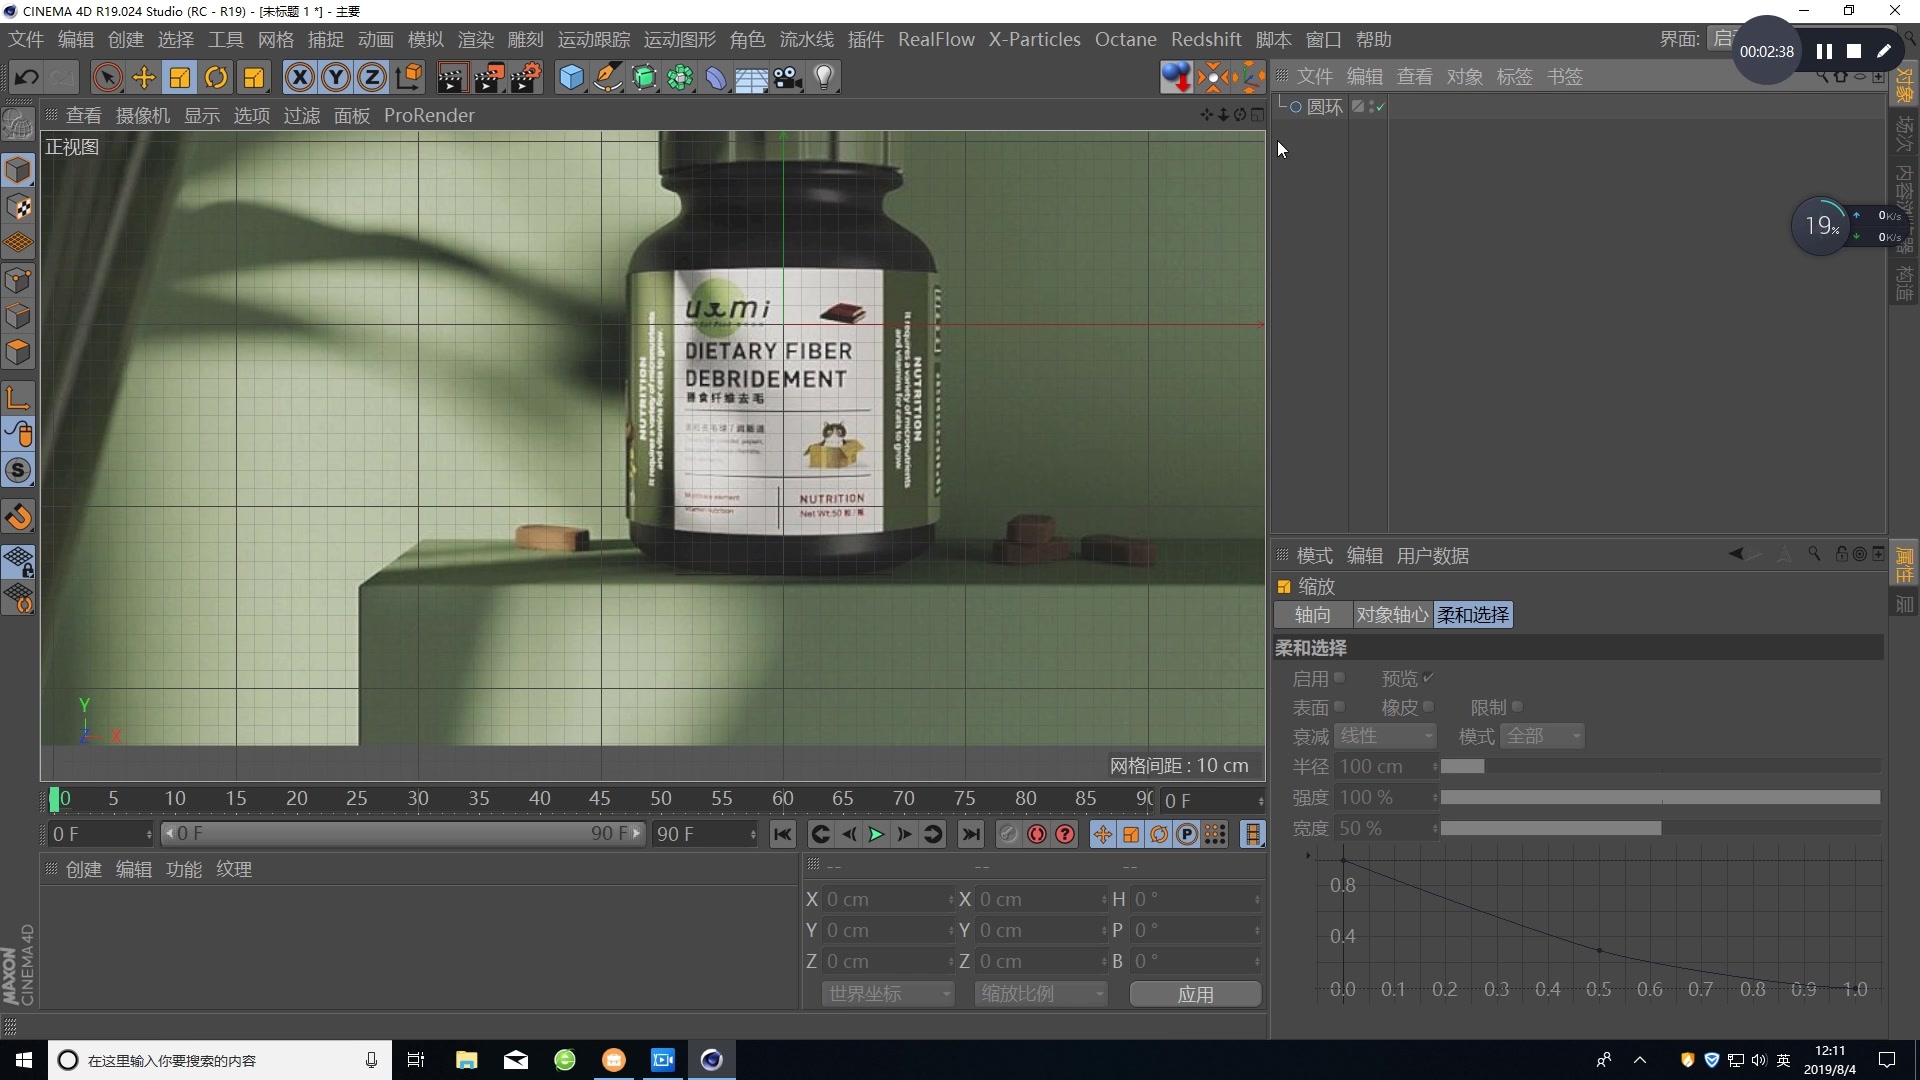
Task: Toggle the Y-axis lock
Action: [335, 77]
